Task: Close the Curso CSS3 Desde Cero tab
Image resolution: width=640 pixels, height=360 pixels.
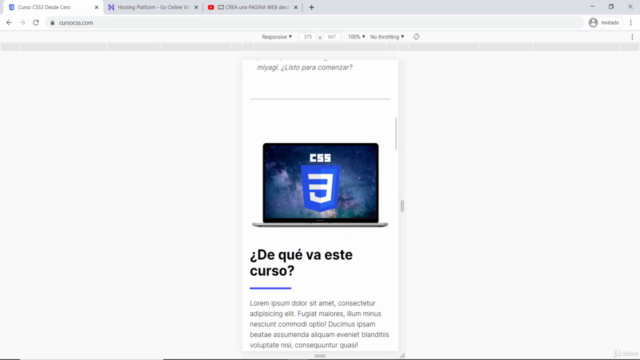Action: (x=97, y=7)
